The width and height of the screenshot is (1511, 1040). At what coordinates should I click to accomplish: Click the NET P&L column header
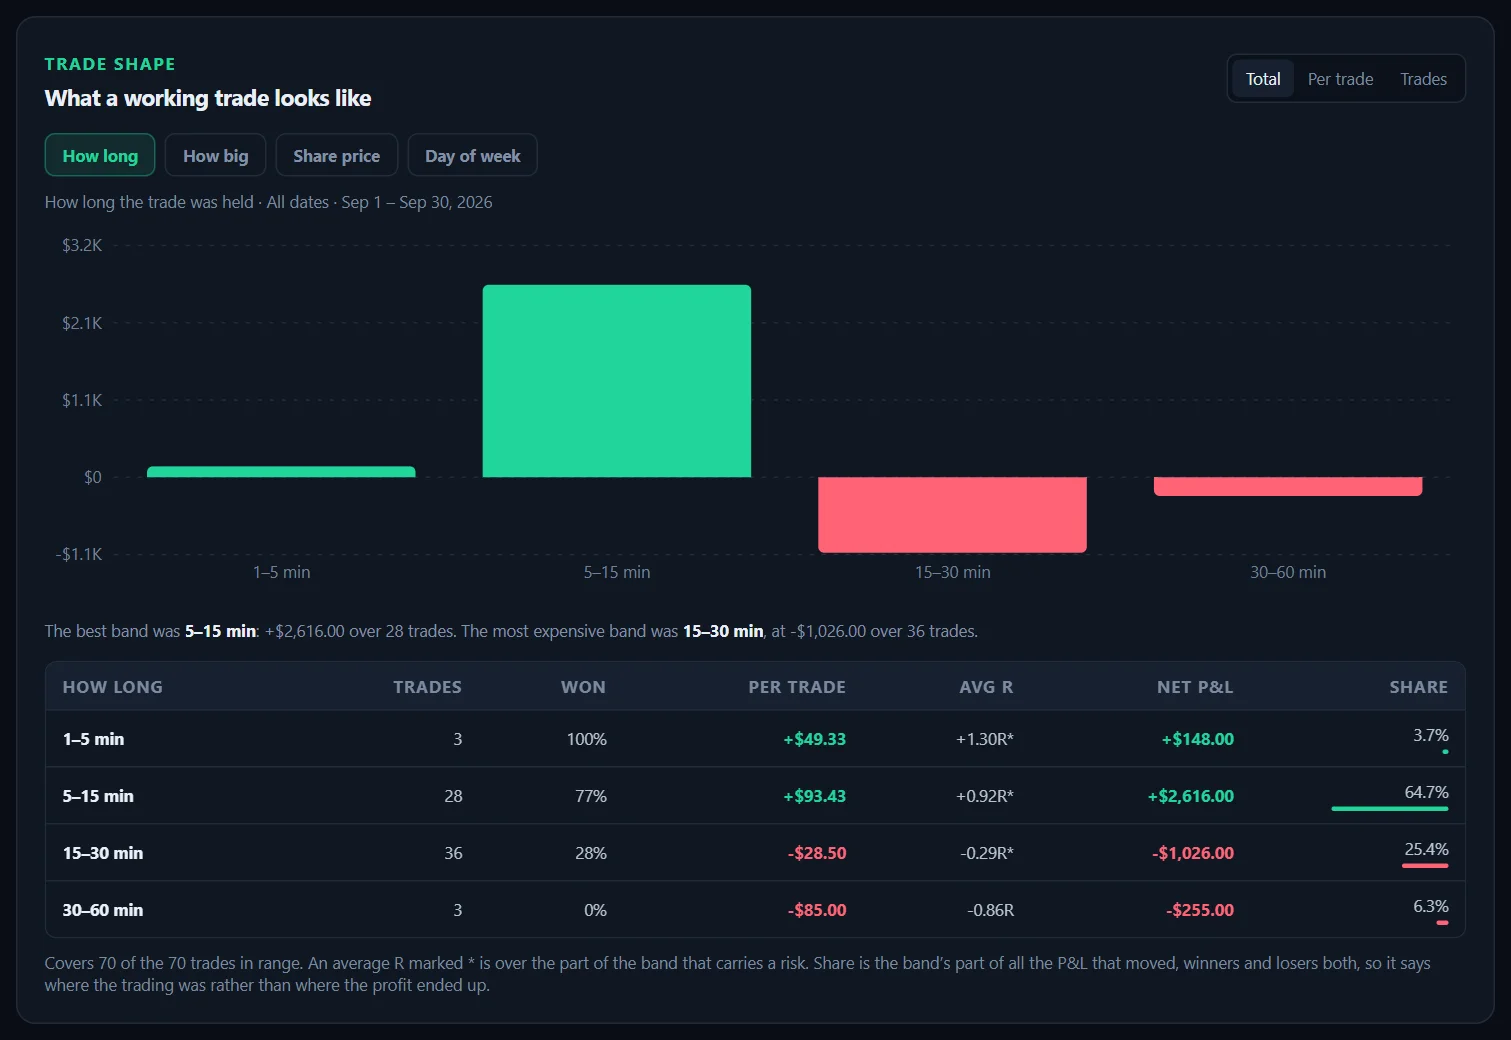point(1195,687)
